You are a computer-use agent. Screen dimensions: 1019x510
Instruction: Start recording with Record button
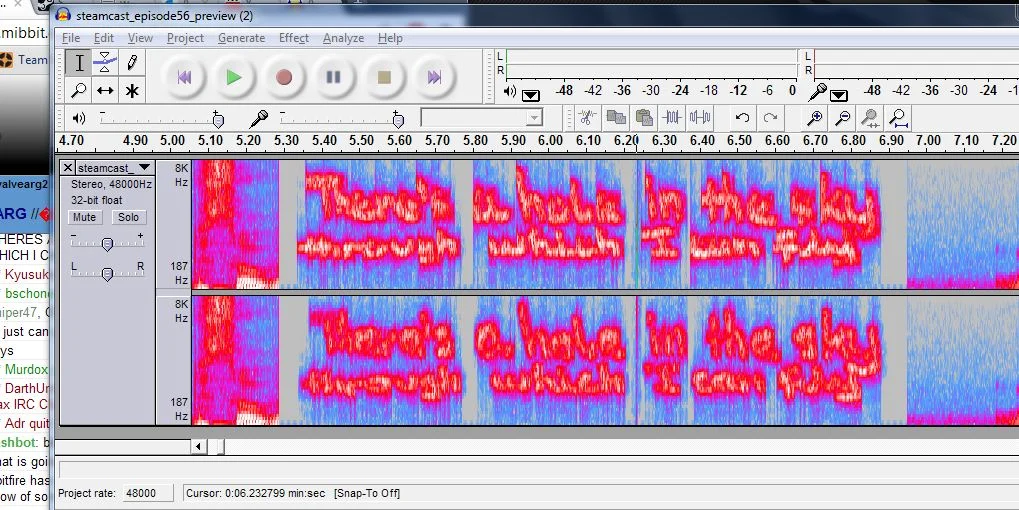(283, 77)
